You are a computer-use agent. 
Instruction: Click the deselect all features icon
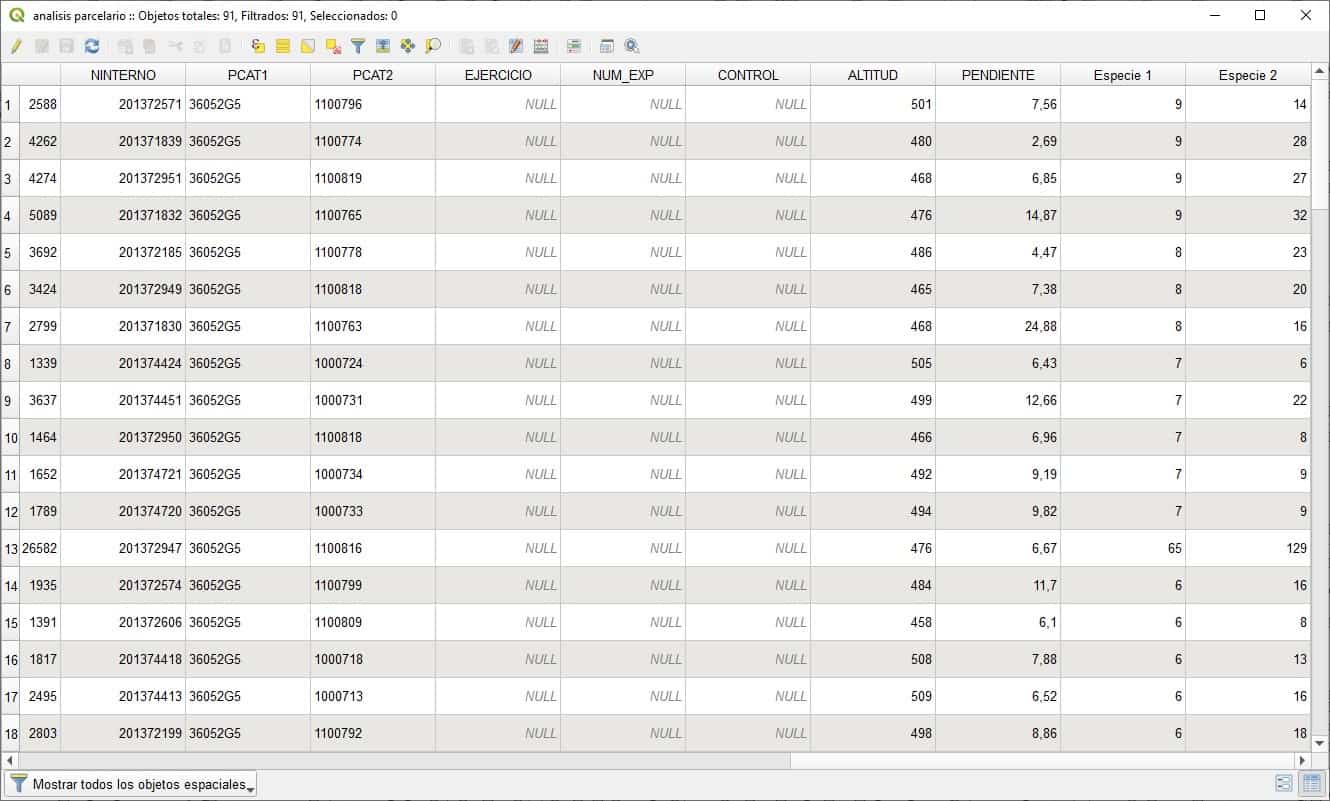coord(333,46)
